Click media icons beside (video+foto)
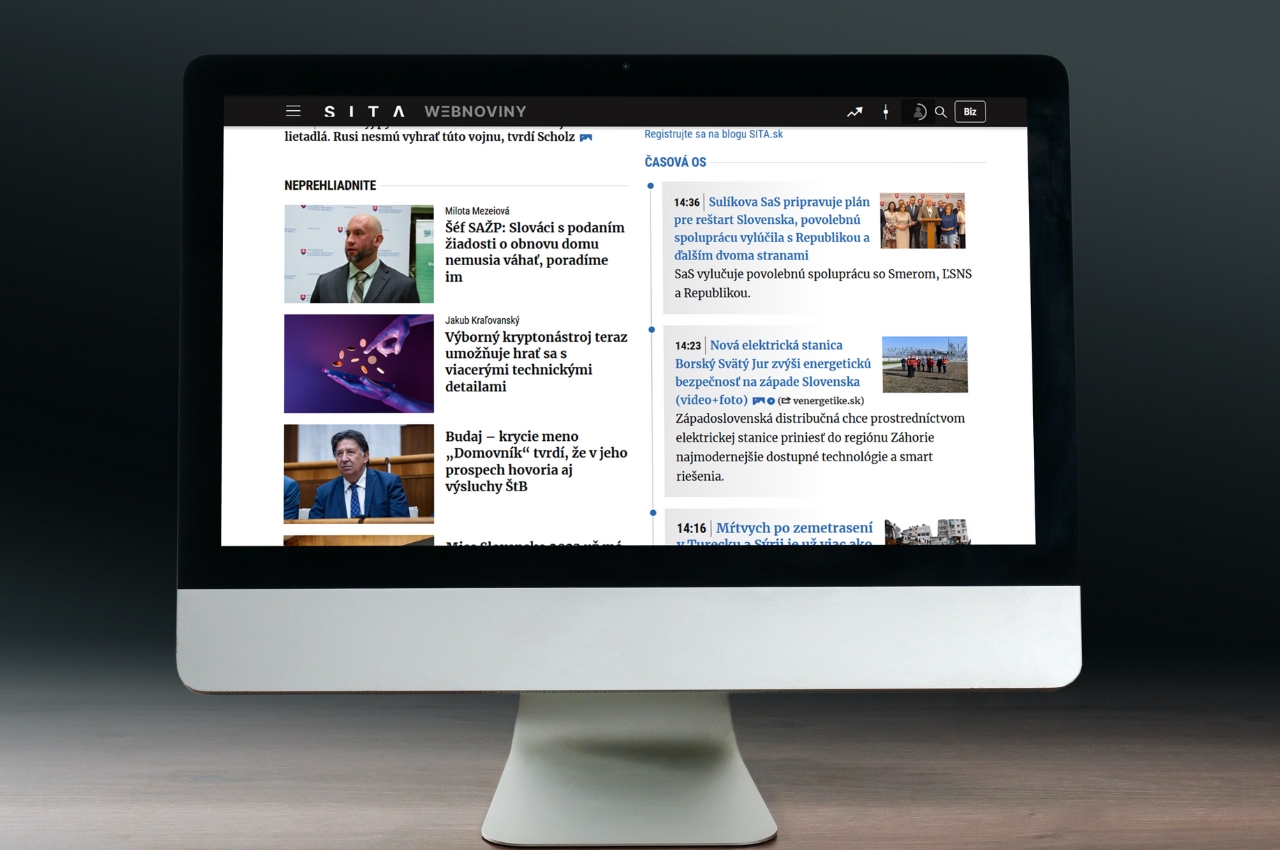1280x850 pixels. click(764, 401)
